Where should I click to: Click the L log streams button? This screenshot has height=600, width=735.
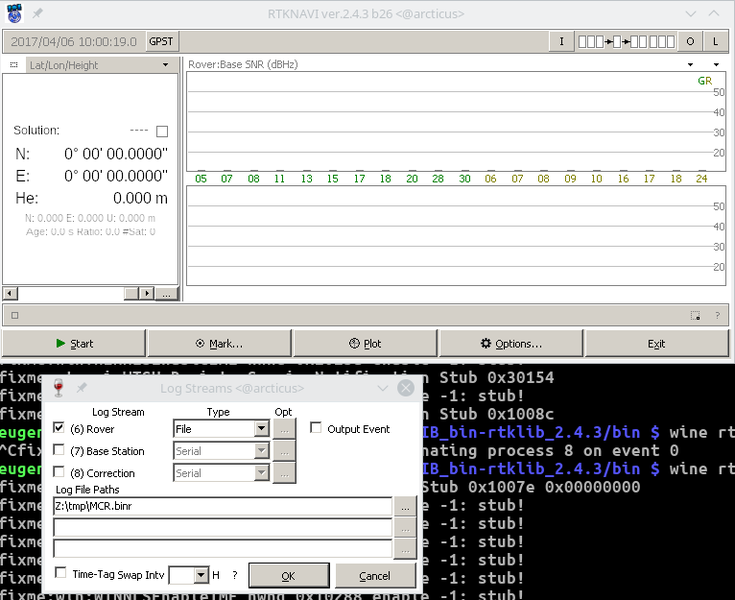pyautogui.click(x=716, y=42)
